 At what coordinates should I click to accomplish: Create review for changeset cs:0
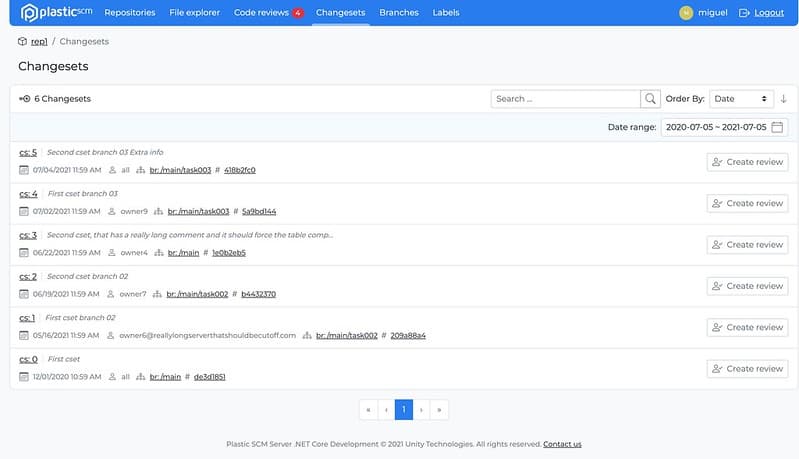pos(747,368)
